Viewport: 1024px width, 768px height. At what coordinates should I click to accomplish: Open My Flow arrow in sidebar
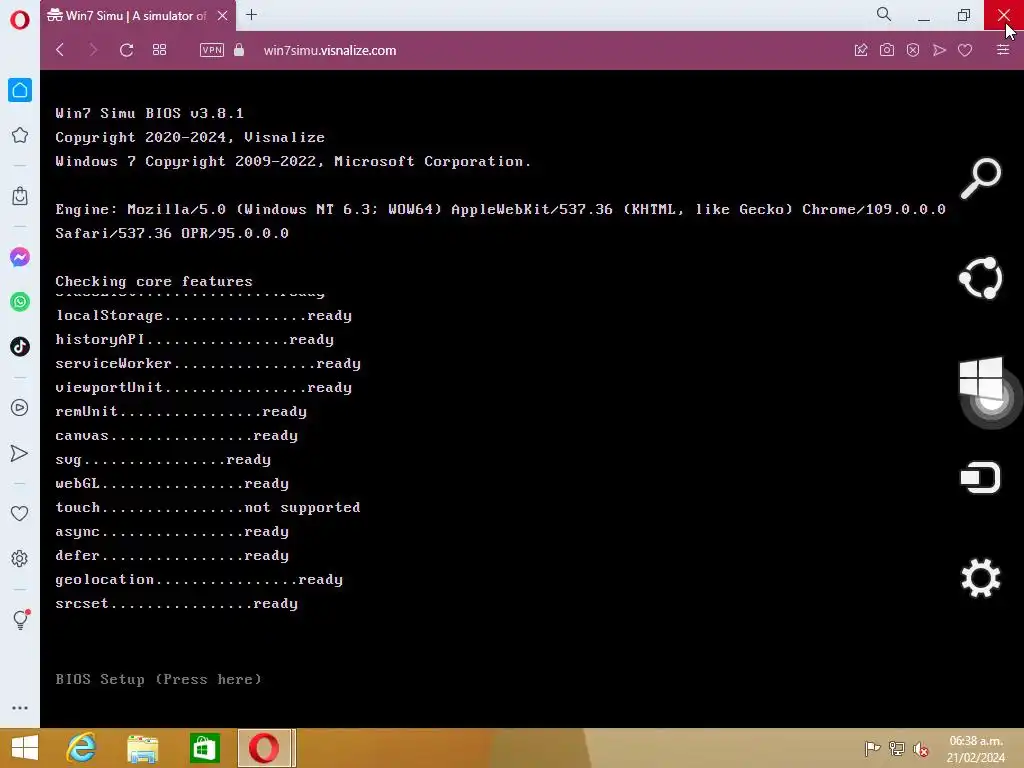(x=20, y=453)
